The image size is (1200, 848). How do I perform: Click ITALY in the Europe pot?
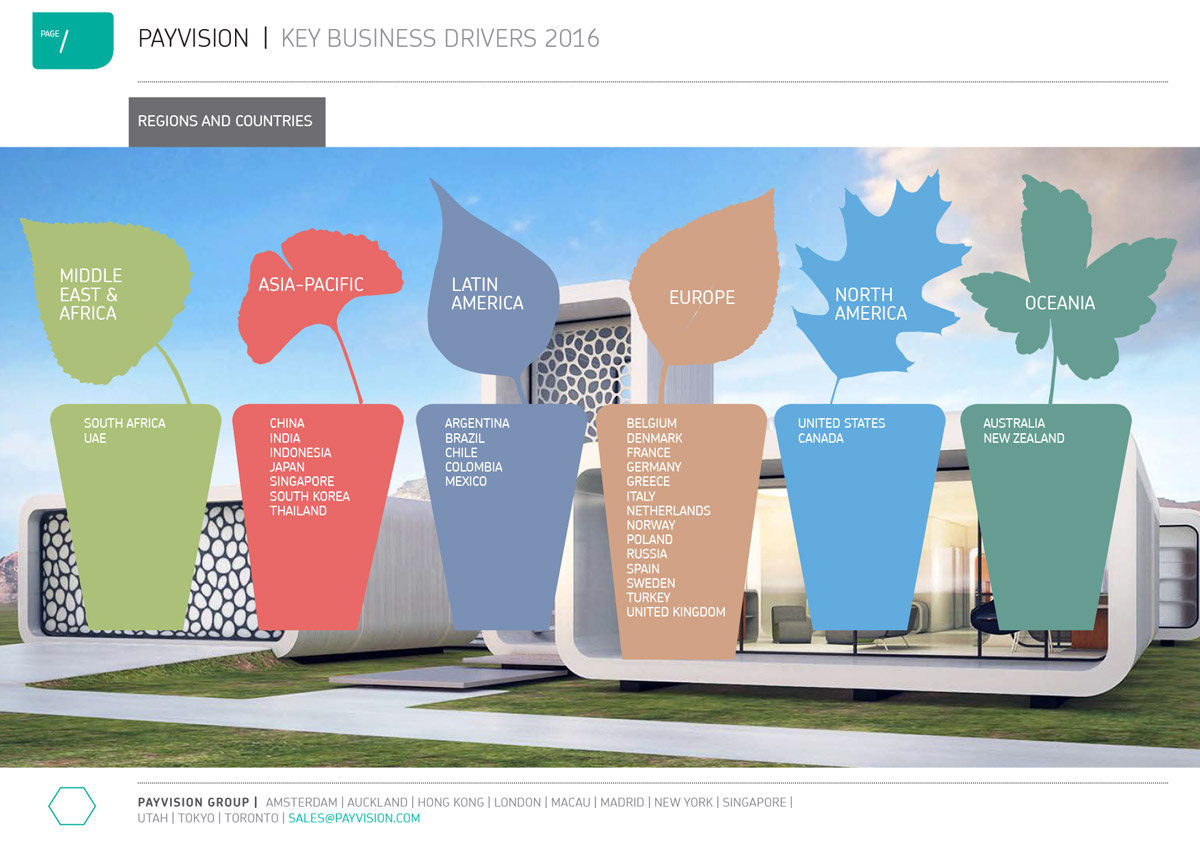pyautogui.click(x=641, y=496)
